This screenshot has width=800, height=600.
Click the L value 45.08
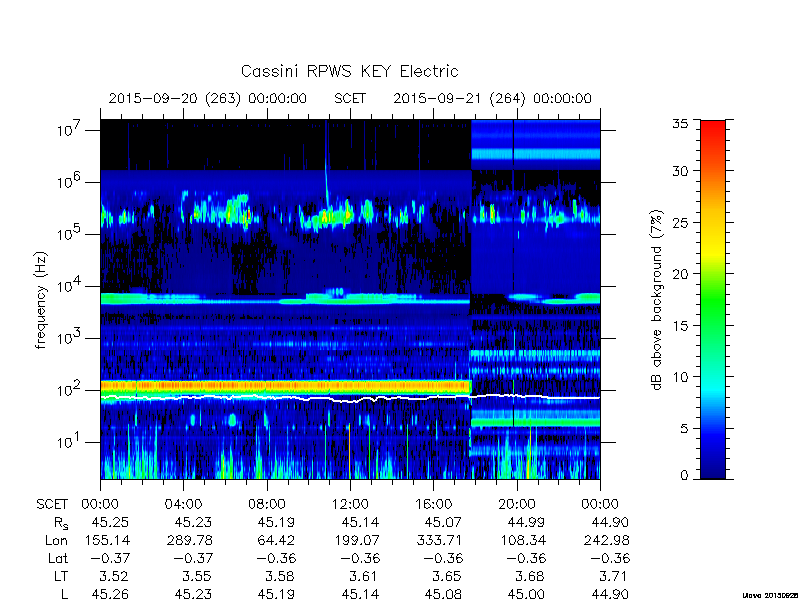click(443, 594)
